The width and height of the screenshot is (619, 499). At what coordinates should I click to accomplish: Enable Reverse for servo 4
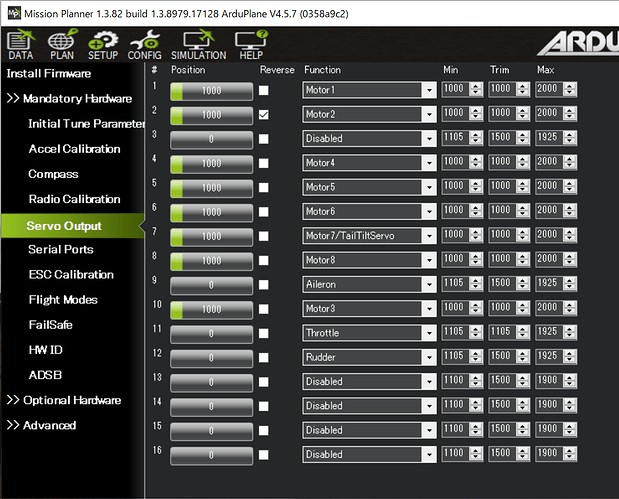click(264, 163)
